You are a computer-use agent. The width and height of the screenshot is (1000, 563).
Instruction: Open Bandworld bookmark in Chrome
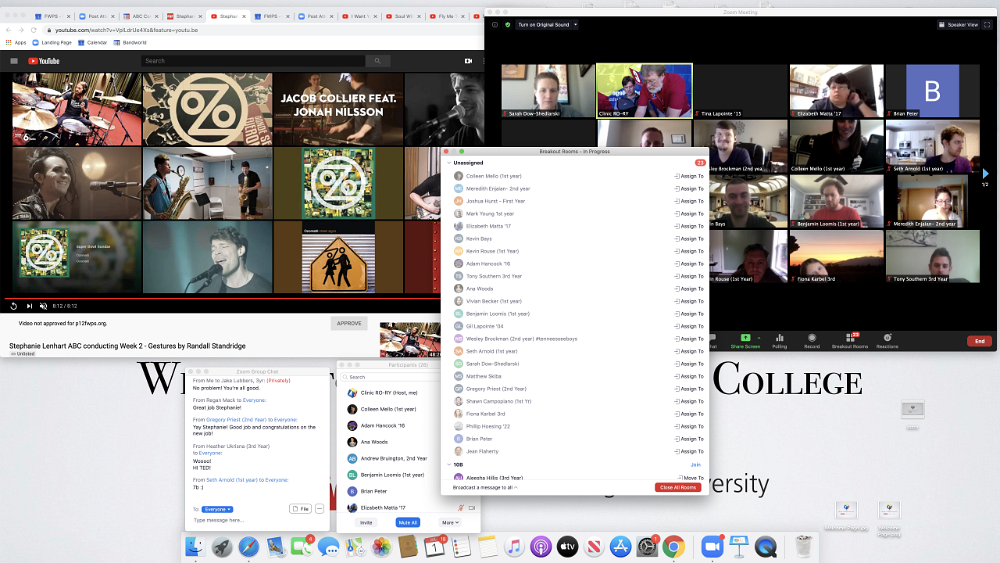click(130, 43)
